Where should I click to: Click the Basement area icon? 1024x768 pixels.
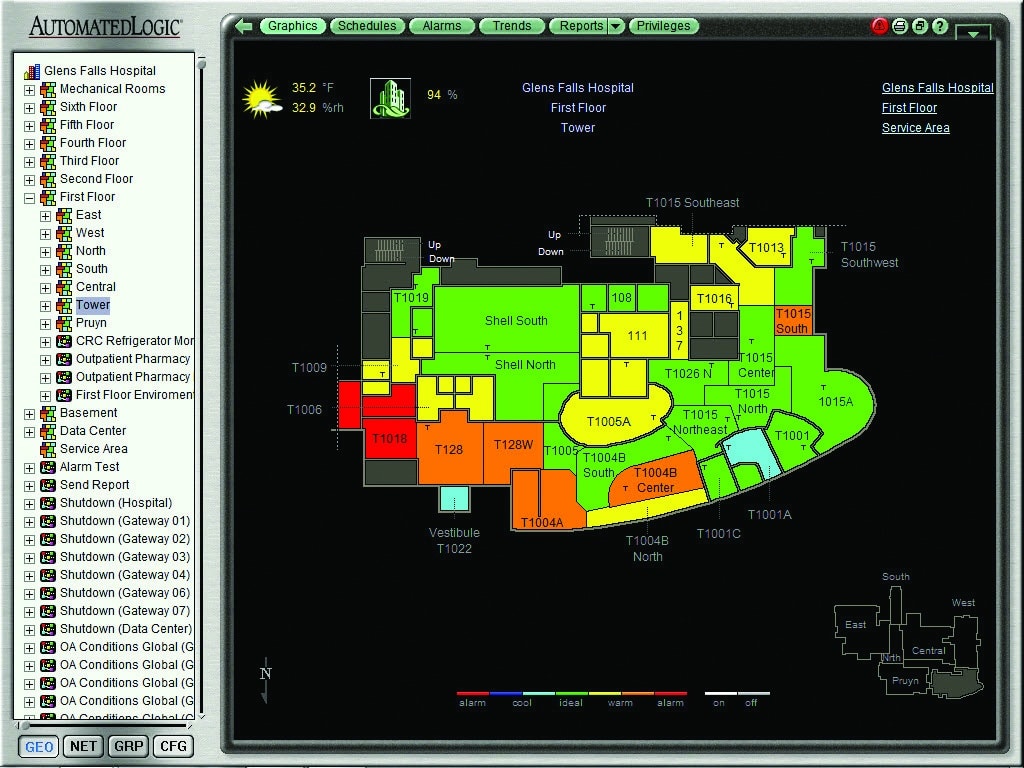tap(48, 413)
